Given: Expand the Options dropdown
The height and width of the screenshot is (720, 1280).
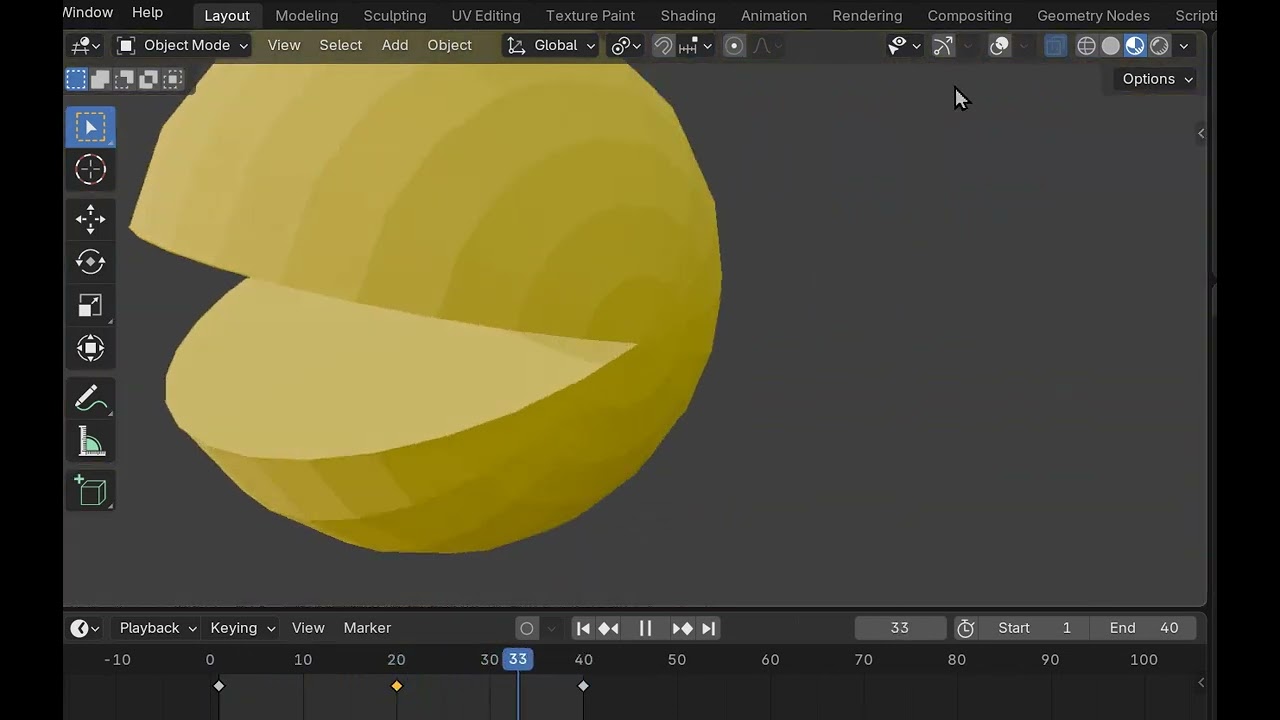Looking at the screenshot, I should coord(1157,79).
